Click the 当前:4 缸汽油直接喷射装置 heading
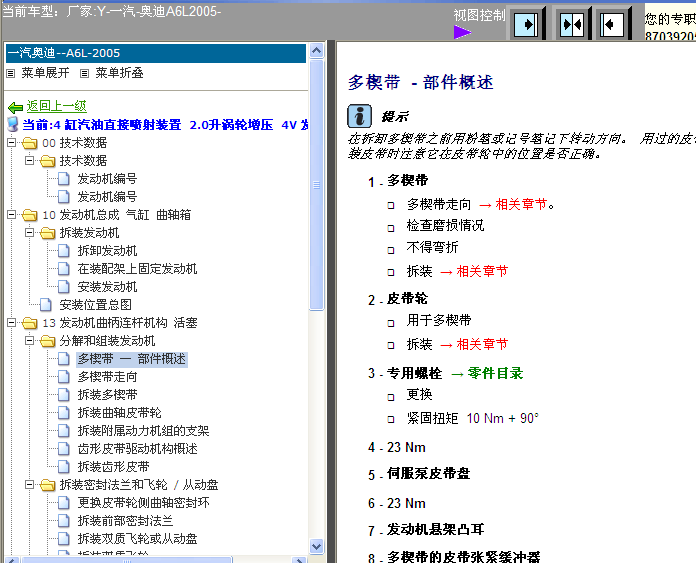The image size is (696, 563). (x=165, y=125)
